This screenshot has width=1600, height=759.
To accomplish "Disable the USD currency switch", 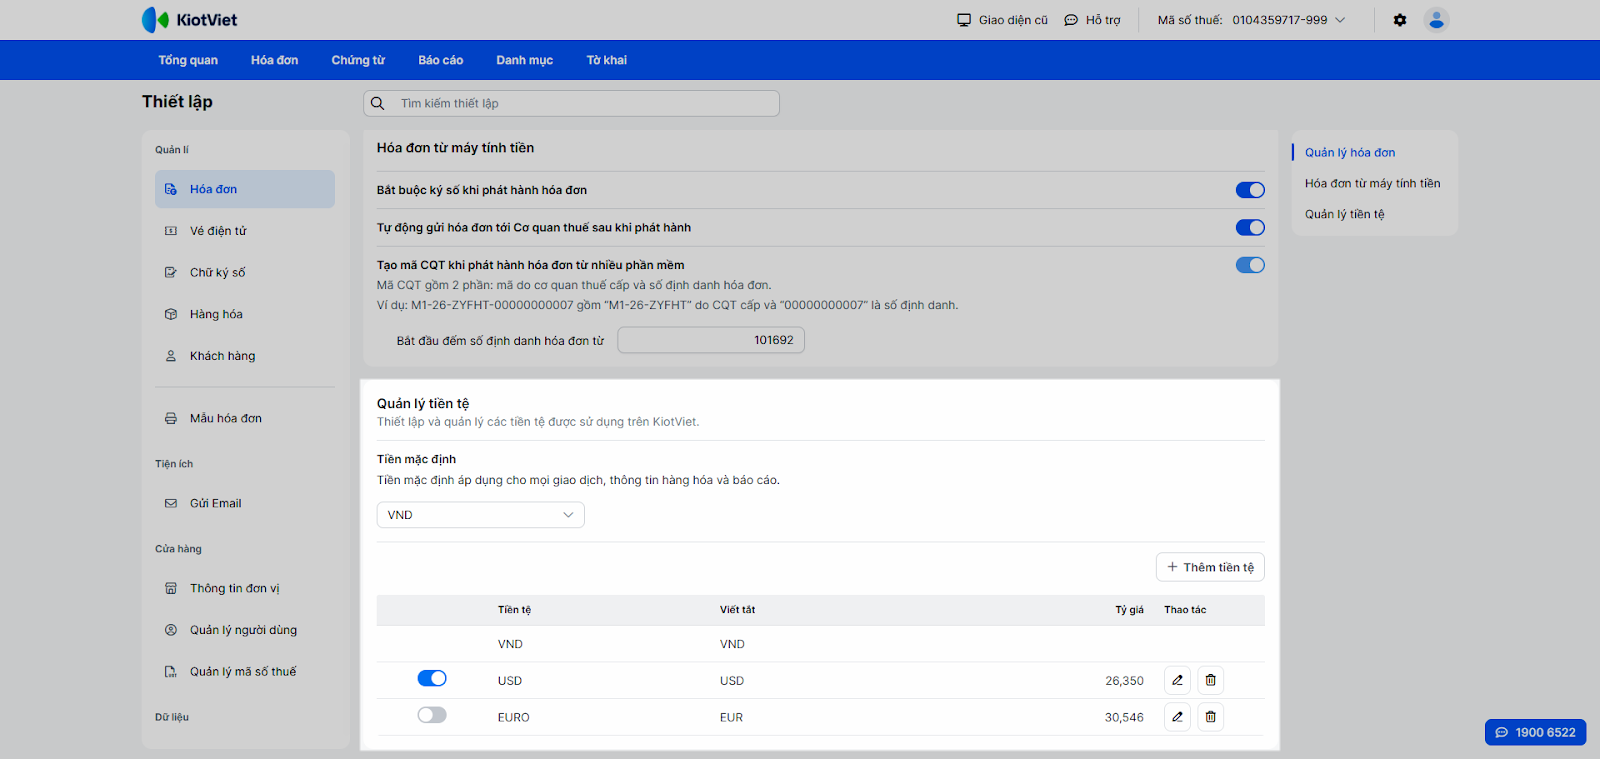I will tap(432, 679).
